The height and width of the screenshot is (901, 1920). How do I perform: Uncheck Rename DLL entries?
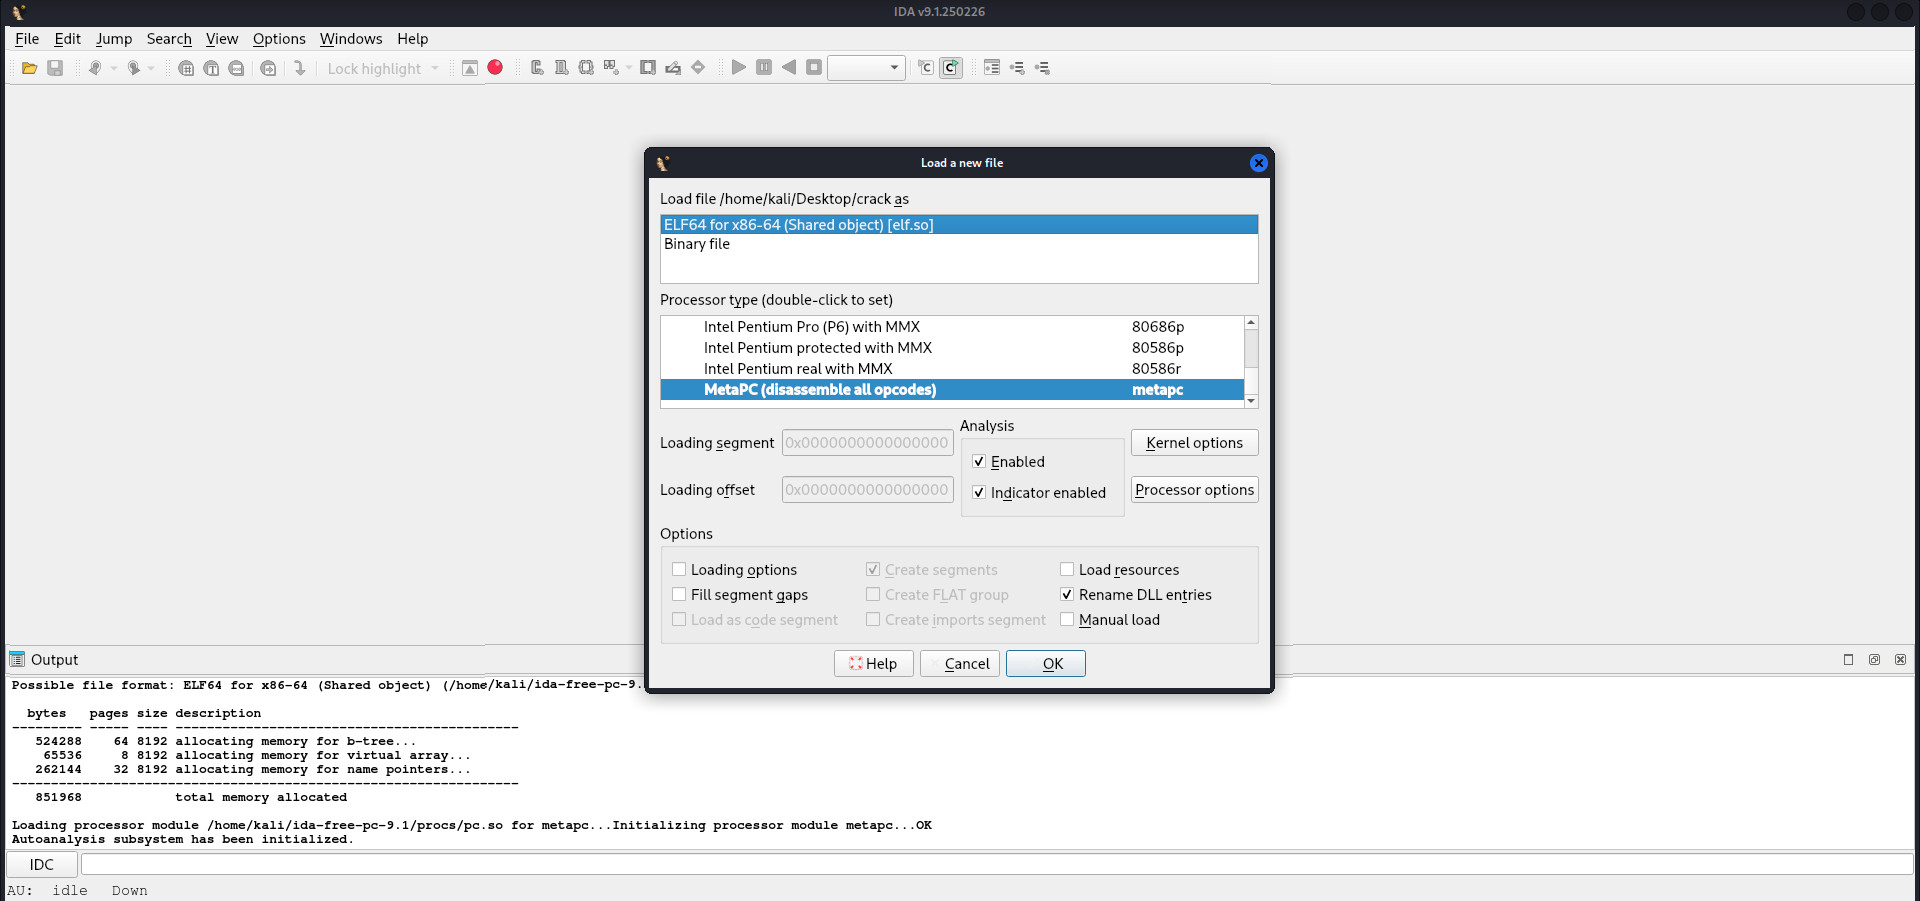click(1067, 594)
